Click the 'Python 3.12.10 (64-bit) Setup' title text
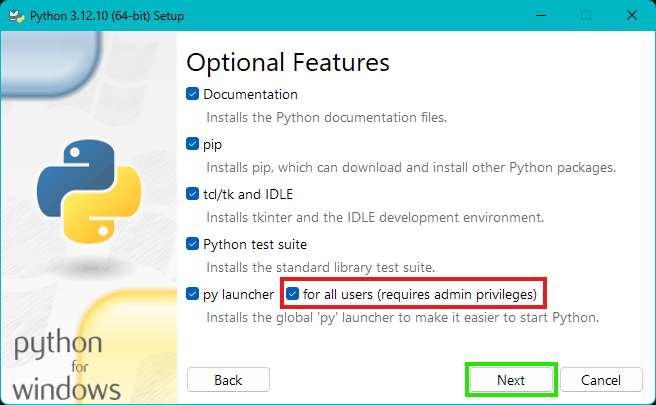The width and height of the screenshot is (656, 405). (107, 16)
